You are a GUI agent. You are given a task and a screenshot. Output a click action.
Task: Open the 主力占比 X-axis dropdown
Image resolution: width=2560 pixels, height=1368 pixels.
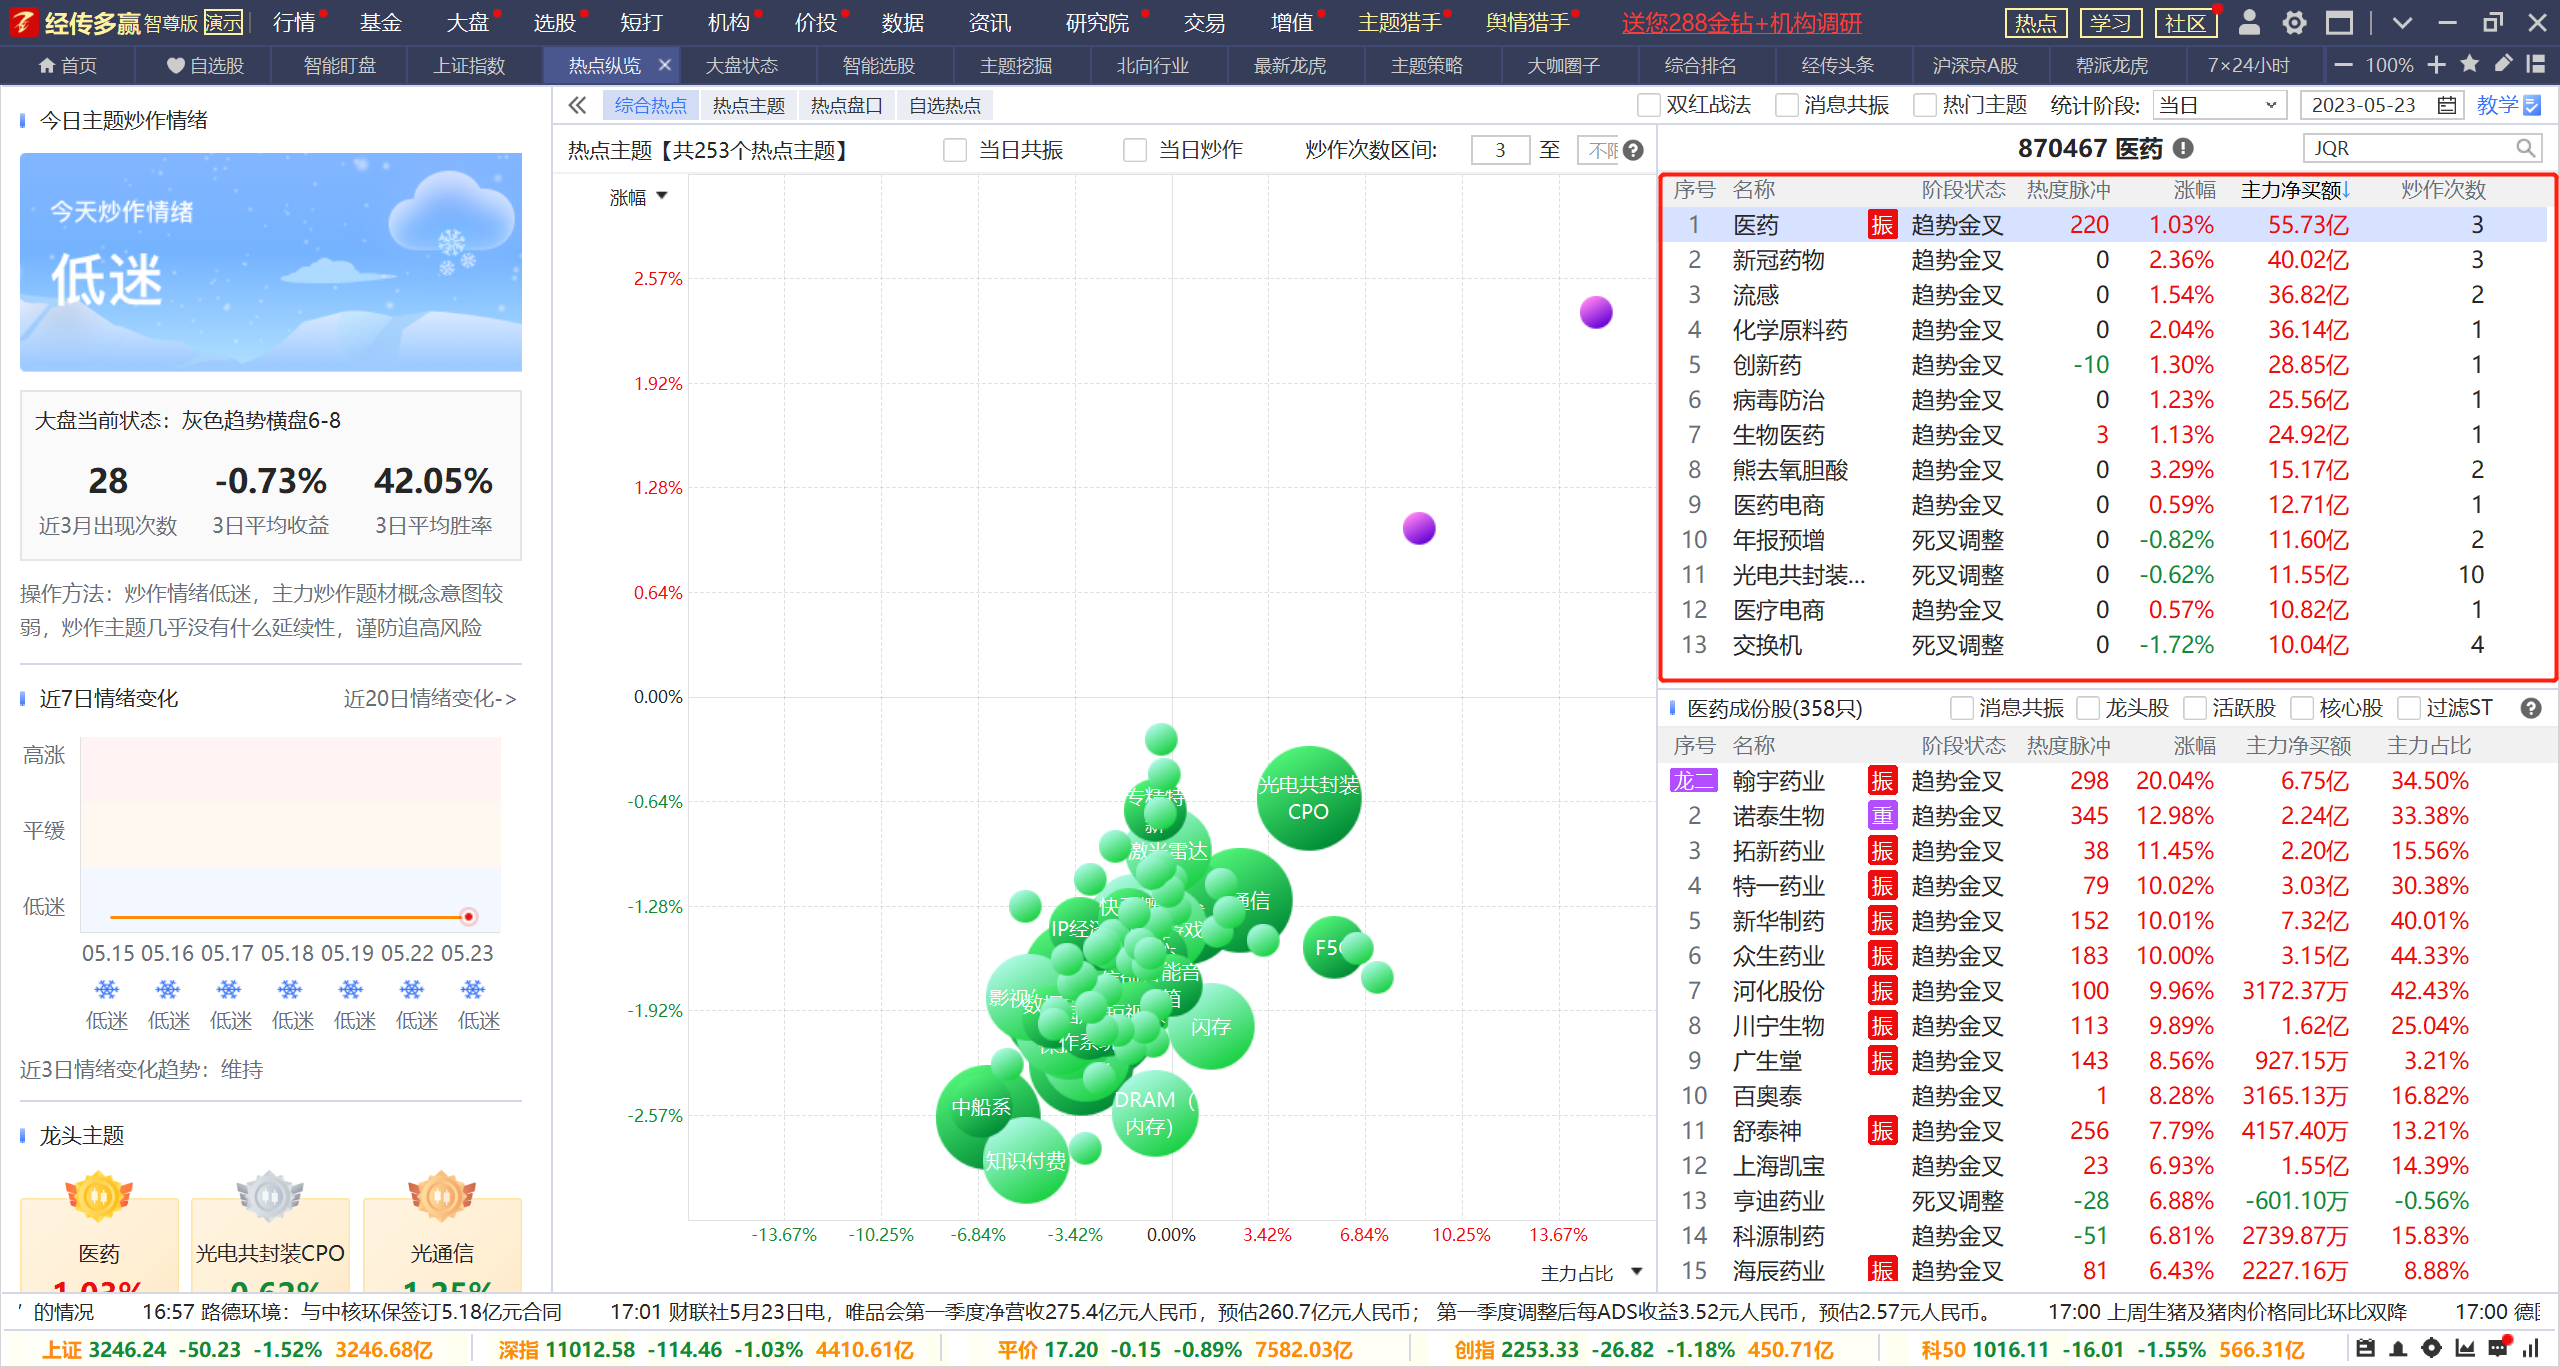click(1591, 1273)
